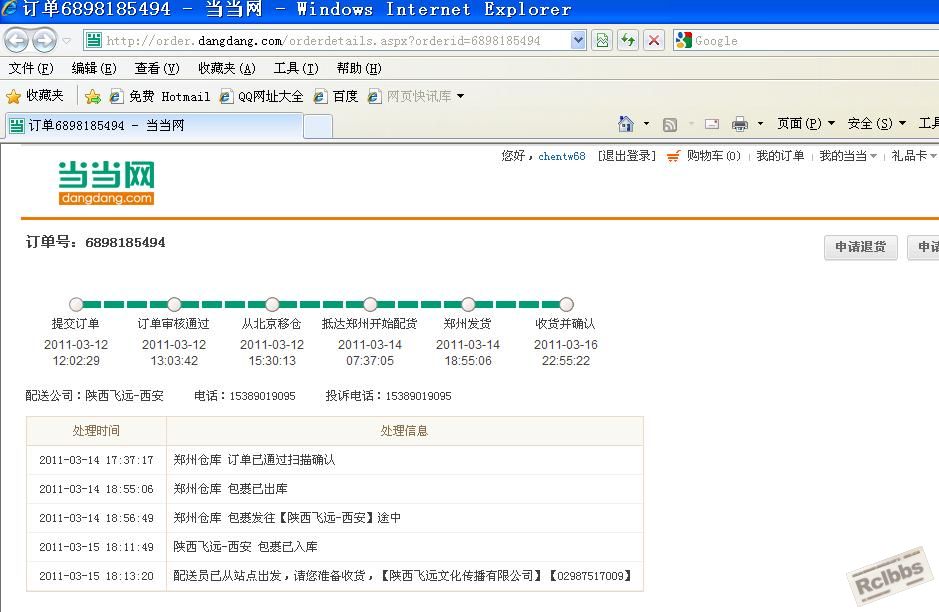Click the 申请退货 button
The width and height of the screenshot is (939, 612).
coord(861,247)
